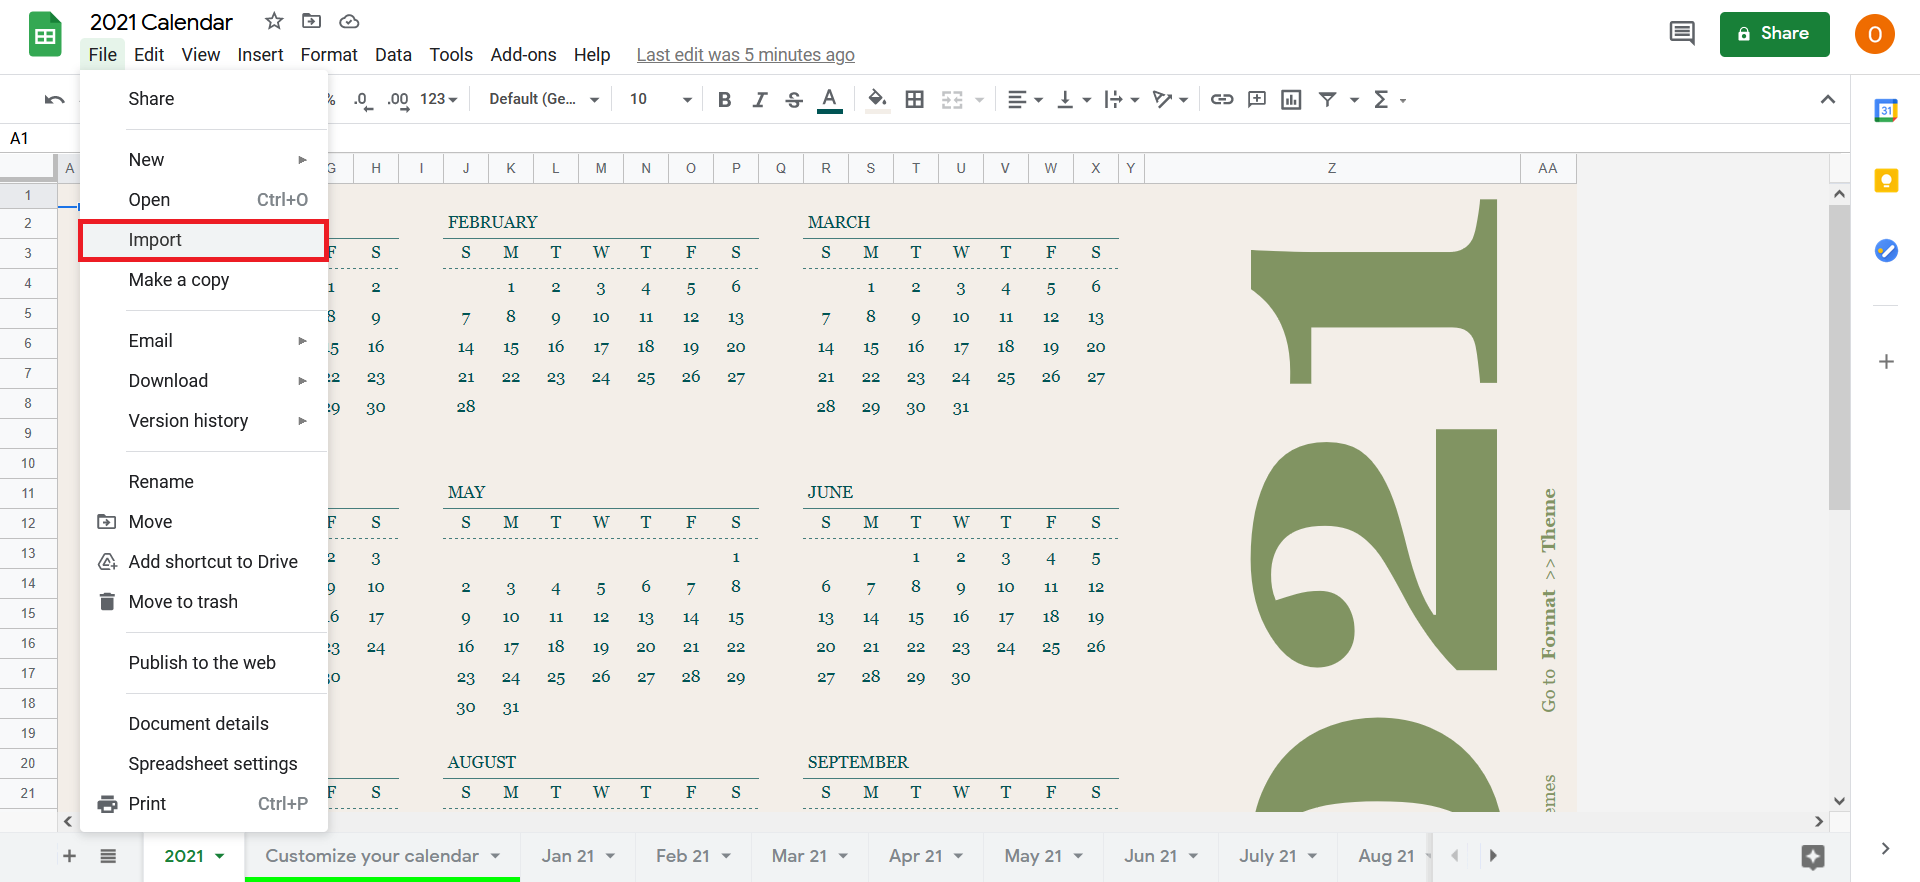Open Google Keep in side panel
This screenshot has width=1920, height=882.
1886,180
